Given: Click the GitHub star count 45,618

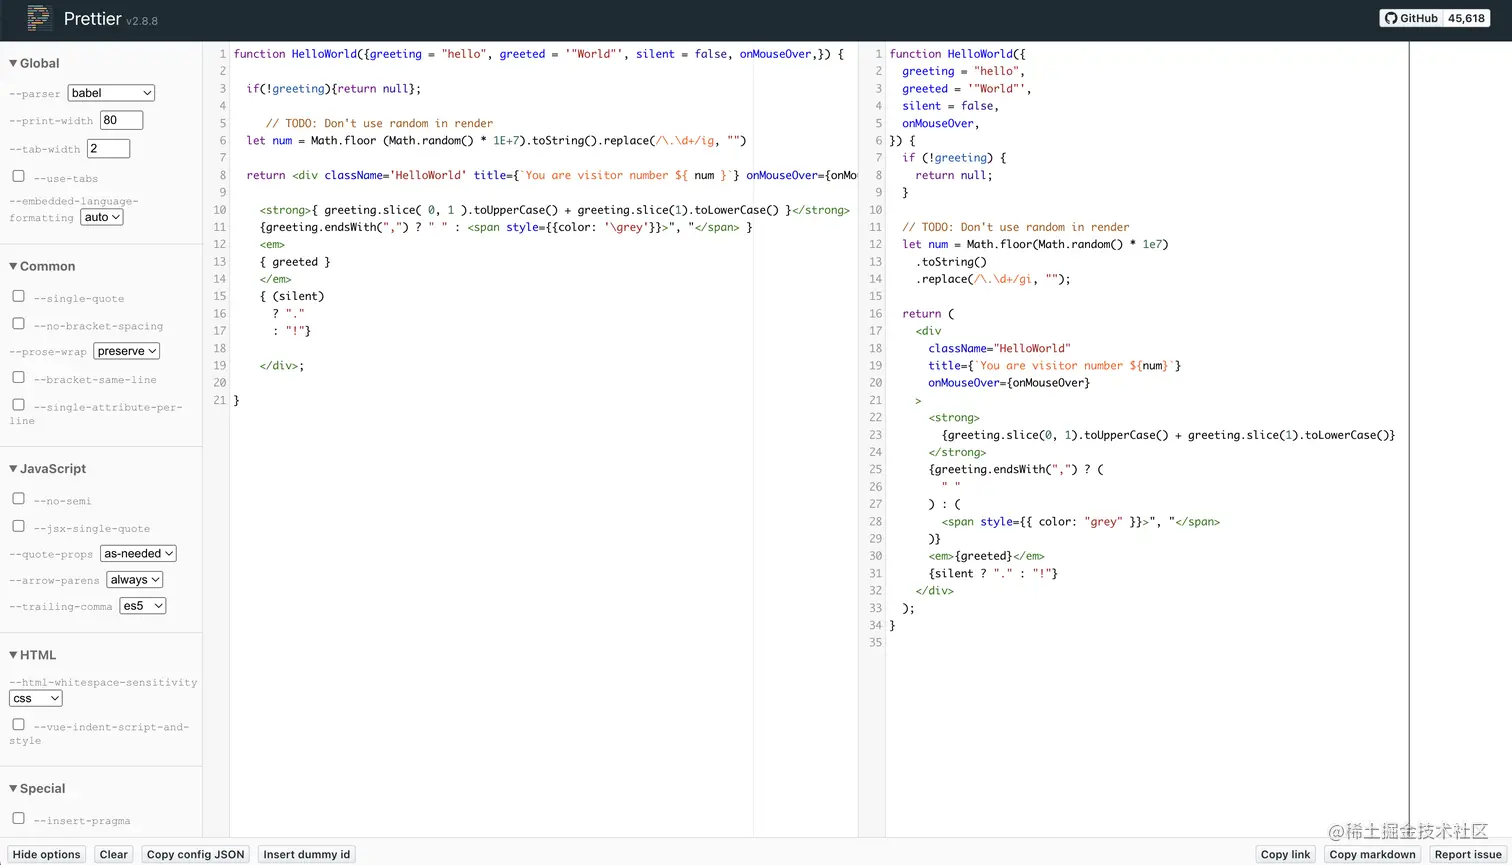Looking at the screenshot, I should [x=1466, y=18].
